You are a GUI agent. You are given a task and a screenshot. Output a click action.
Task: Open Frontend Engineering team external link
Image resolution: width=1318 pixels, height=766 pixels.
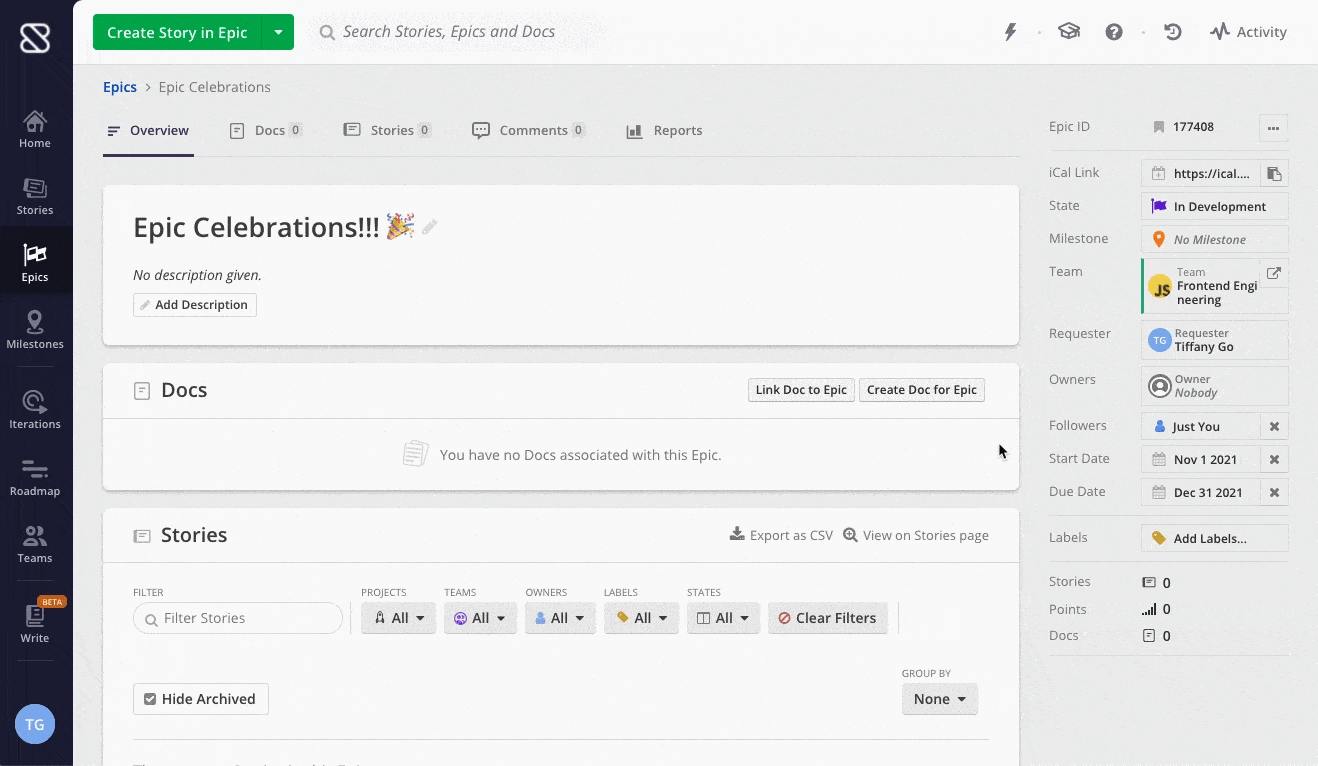[x=1274, y=273]
